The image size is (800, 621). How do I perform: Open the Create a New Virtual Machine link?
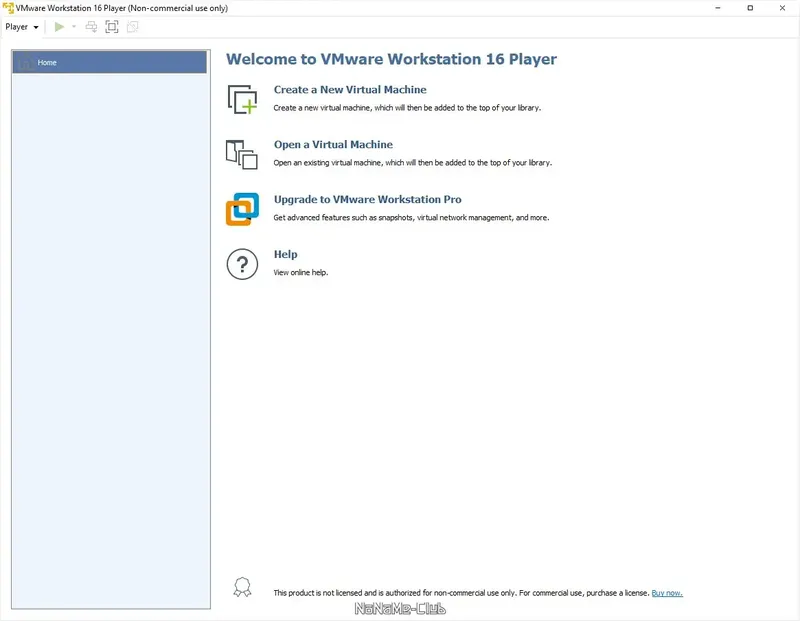pos(350,90)
